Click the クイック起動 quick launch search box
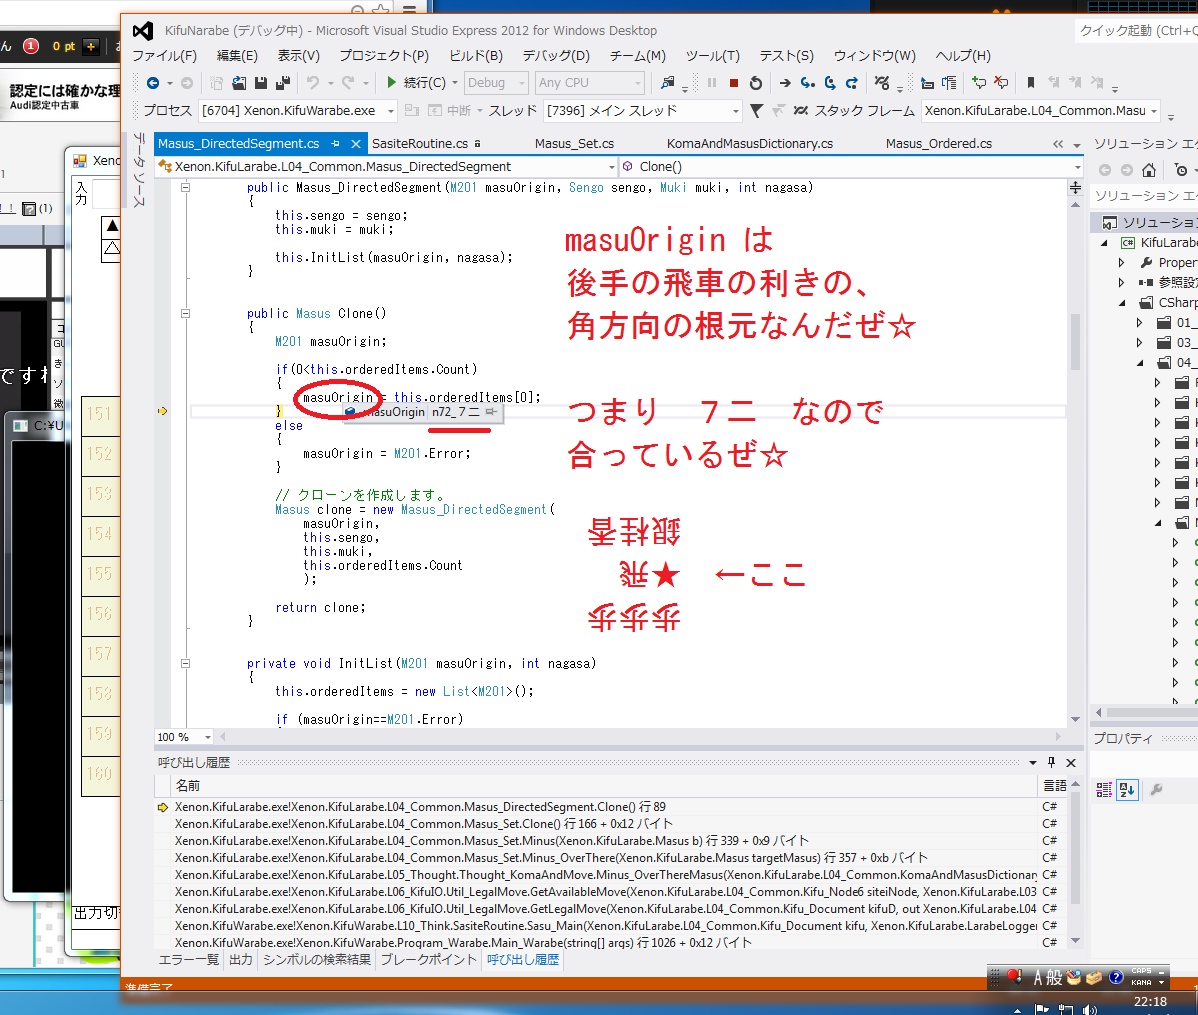The width and height of the screenshot is (1198, 1015). [x=1136, y=31]
